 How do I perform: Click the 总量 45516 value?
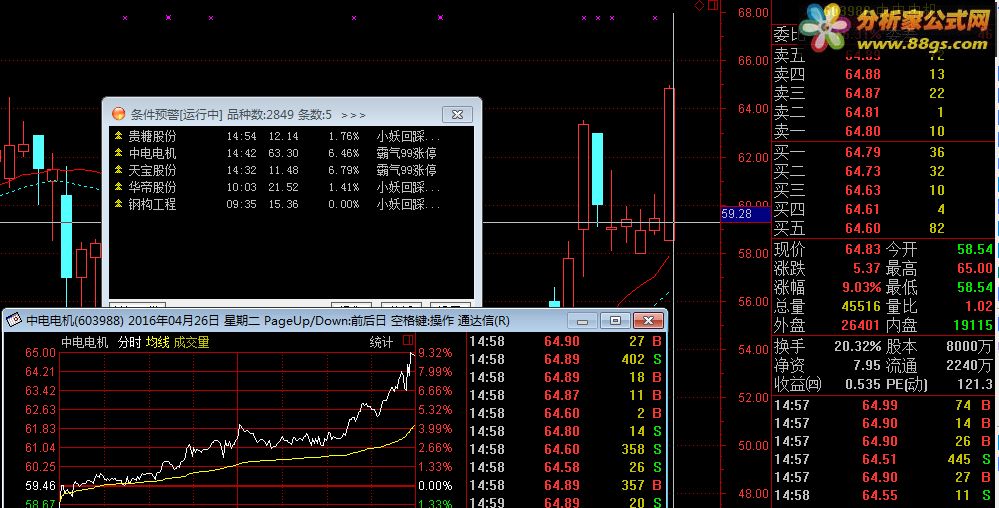tap(861, 307)
